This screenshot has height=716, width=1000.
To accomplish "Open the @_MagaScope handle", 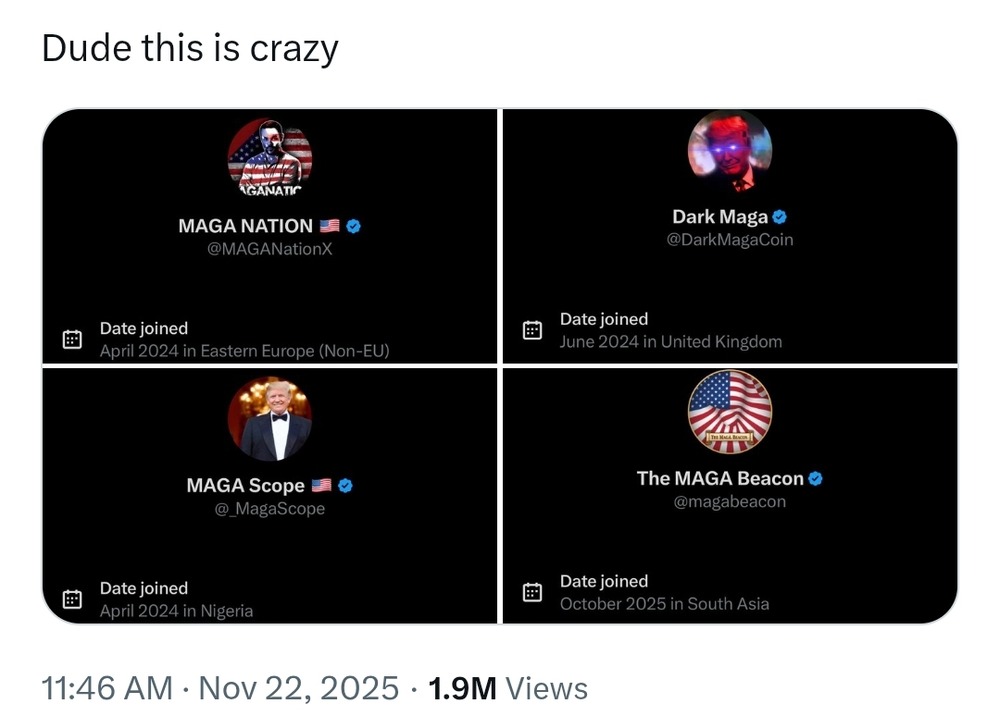I will tap(270, 509).
